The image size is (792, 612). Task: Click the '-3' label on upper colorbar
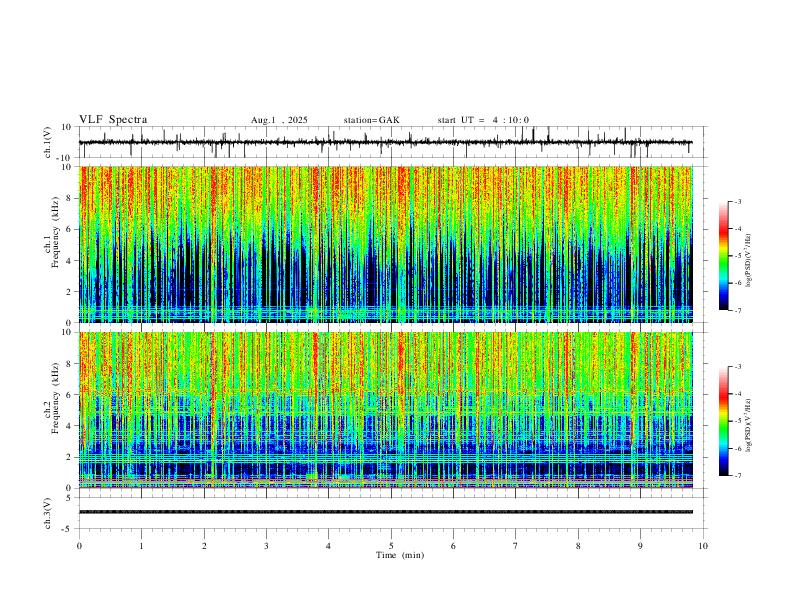point(737,201)
